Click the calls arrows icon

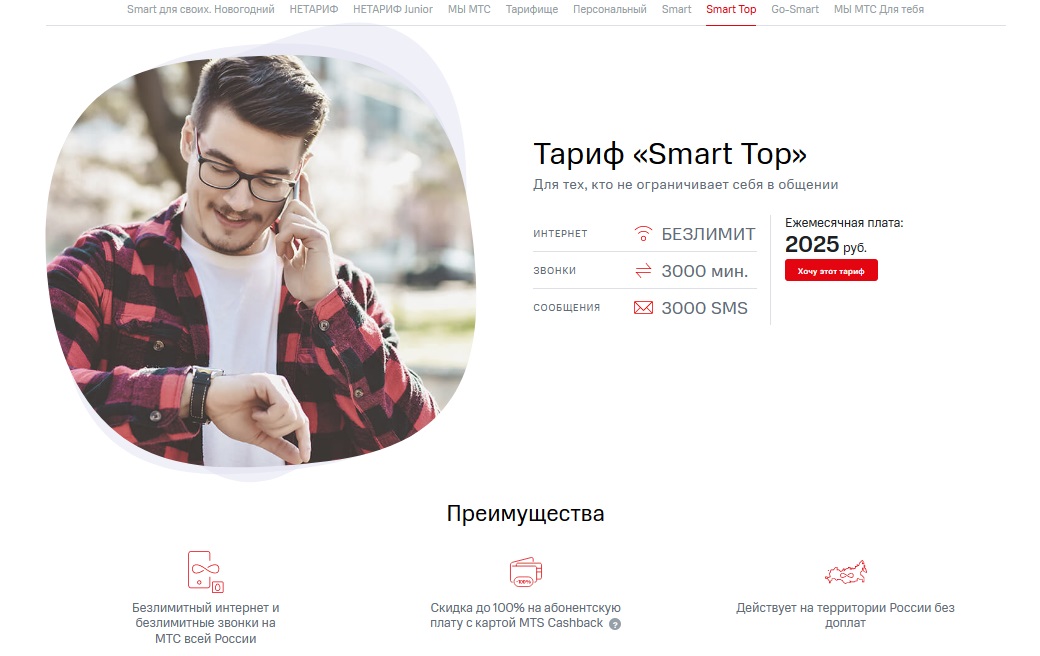[643, 271]
